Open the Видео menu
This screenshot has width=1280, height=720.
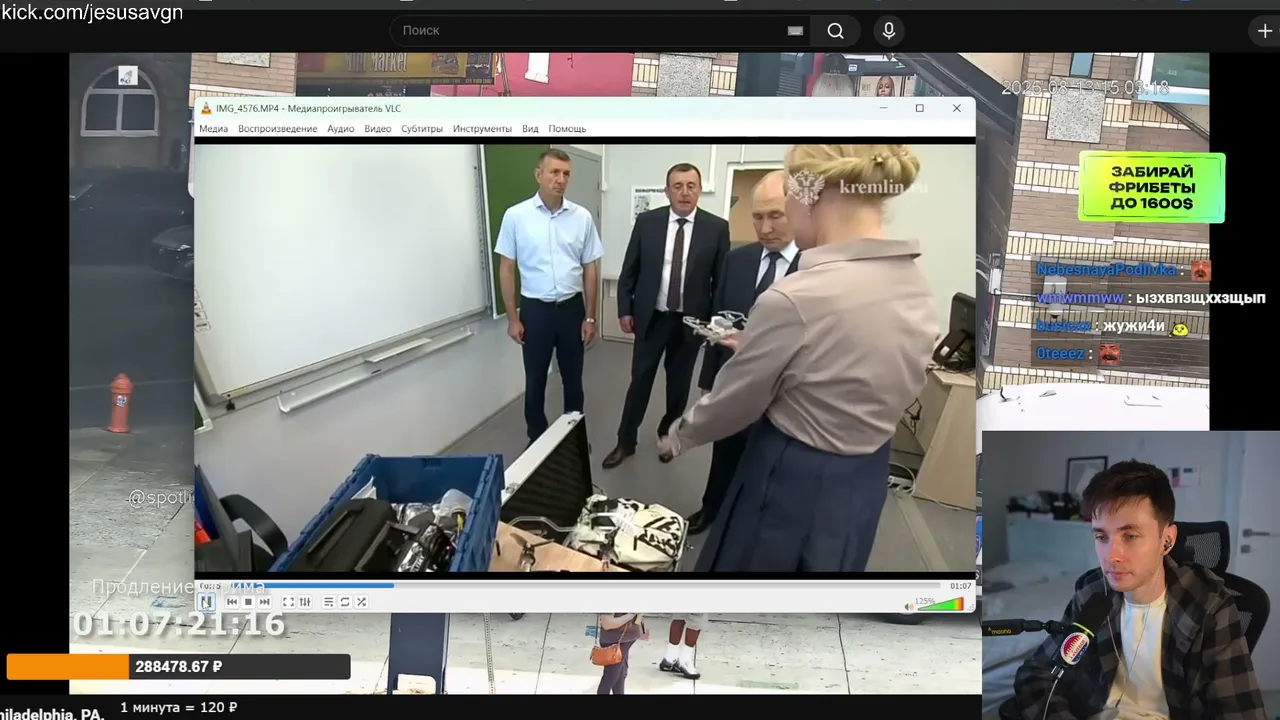[377, 129]
